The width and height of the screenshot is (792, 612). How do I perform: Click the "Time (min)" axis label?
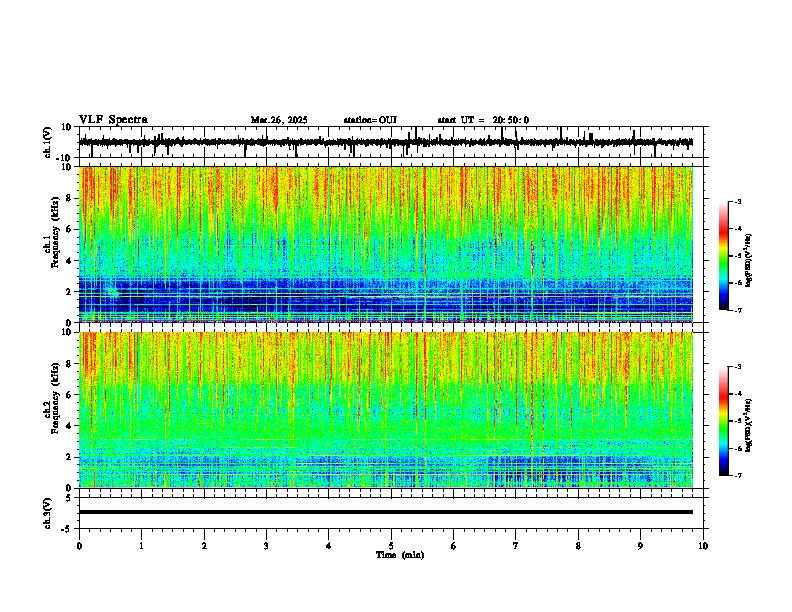pyautogui.click(x=400, y=555)
